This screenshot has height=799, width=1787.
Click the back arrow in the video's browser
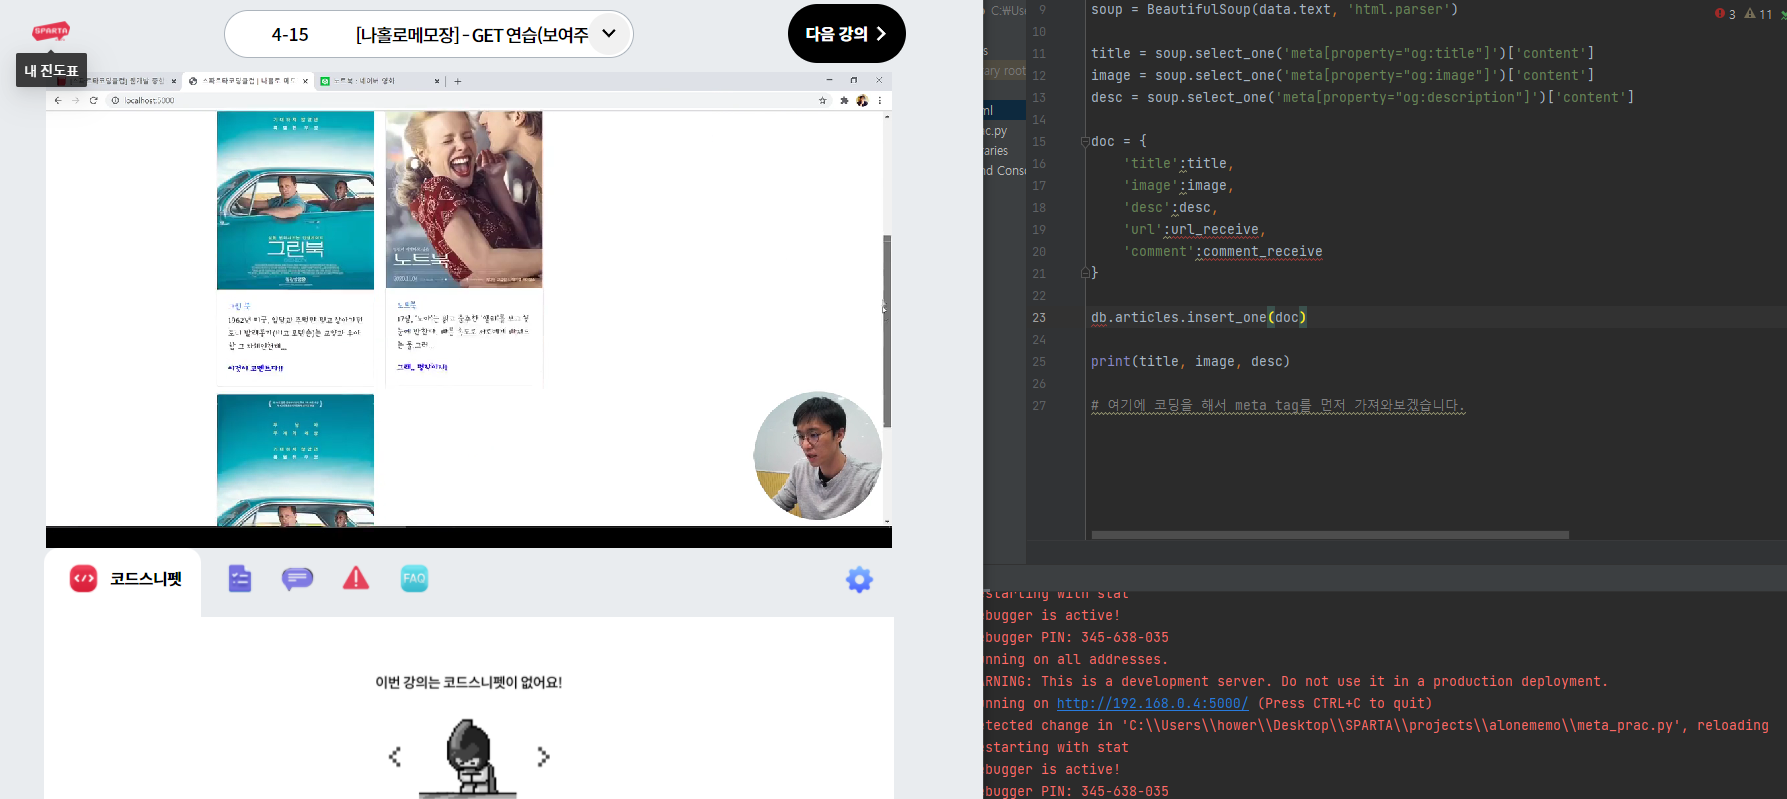(58, 100)
